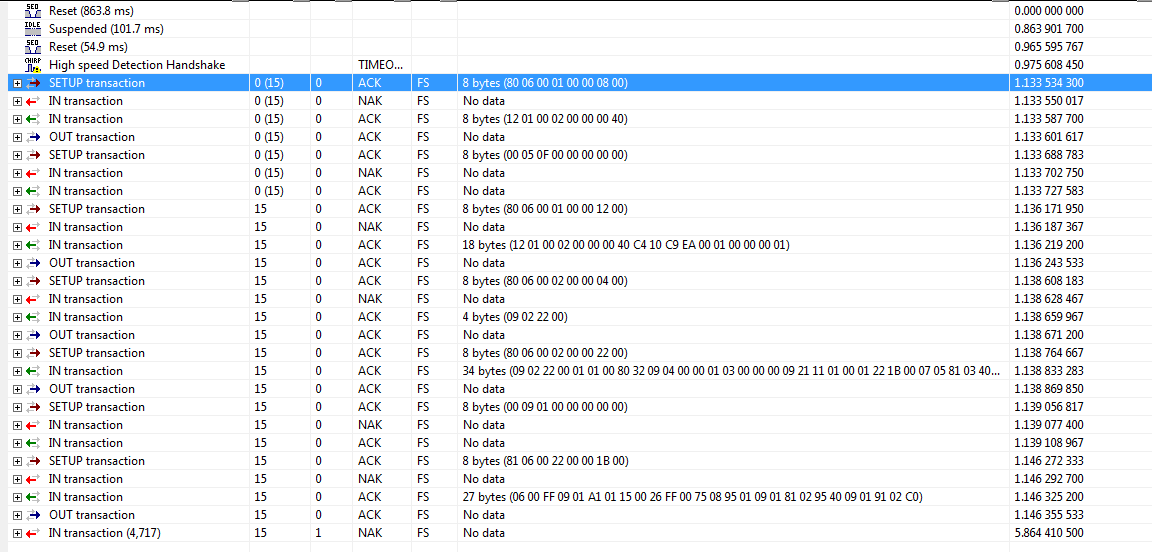Click the IN icon of the 18 bytes row
The height and width of the screenshot is (552, 1152).
34,245
